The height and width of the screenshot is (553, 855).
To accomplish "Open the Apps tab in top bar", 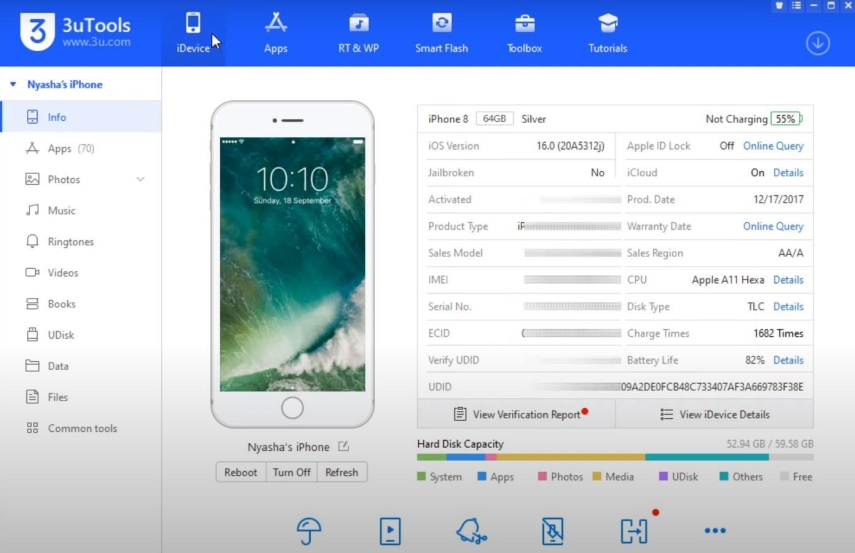I will click(275, 33).
